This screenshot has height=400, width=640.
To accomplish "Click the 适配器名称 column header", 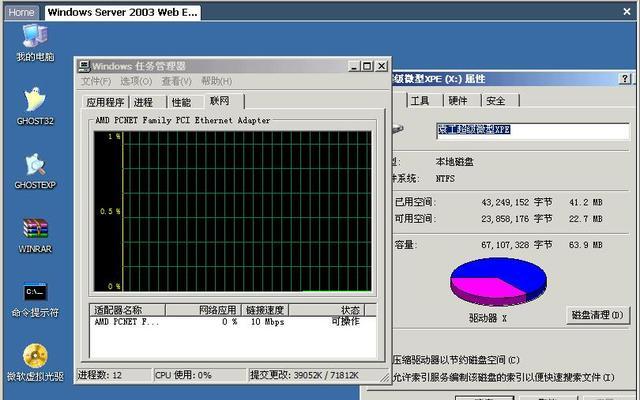I will click(x=127, y=310).
